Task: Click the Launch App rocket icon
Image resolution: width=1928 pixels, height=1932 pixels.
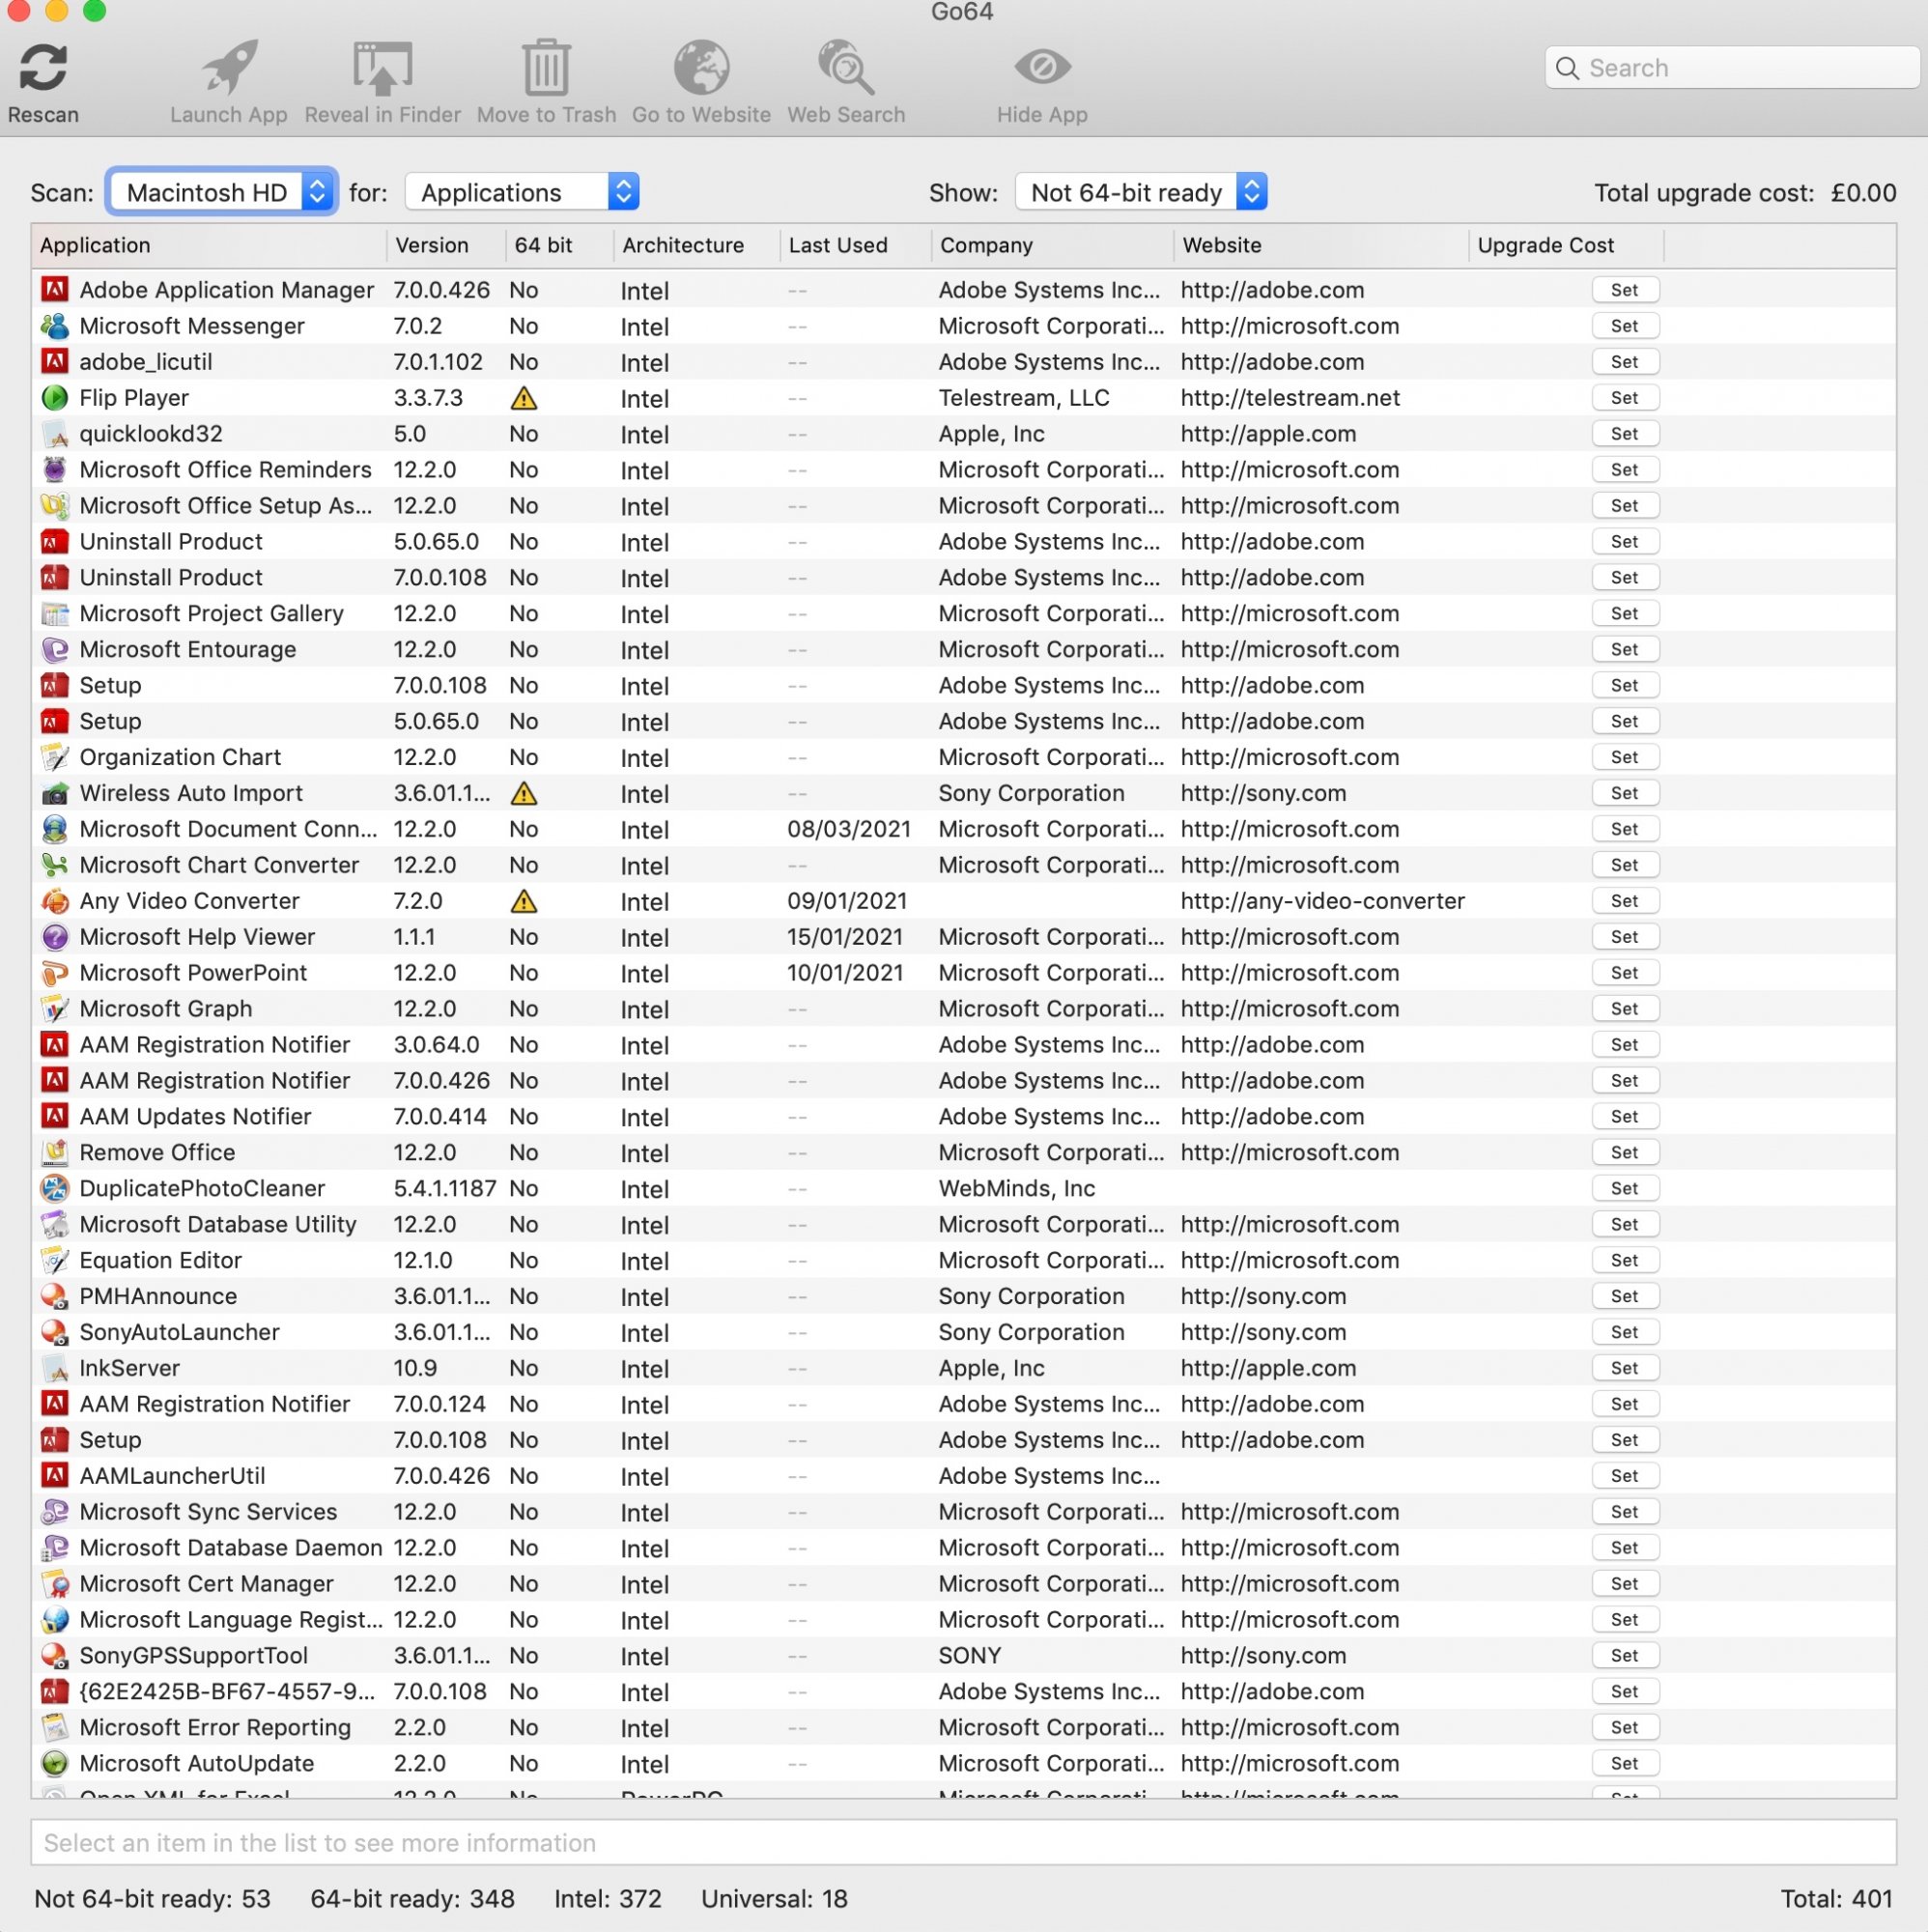Action: (x=229, y=67)
